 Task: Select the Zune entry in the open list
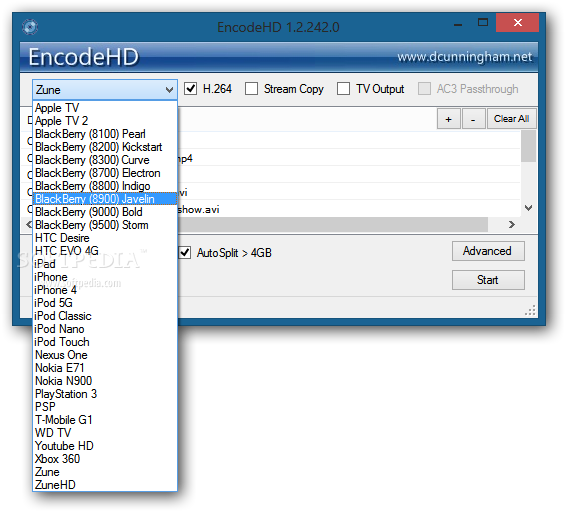pos(105,472)
